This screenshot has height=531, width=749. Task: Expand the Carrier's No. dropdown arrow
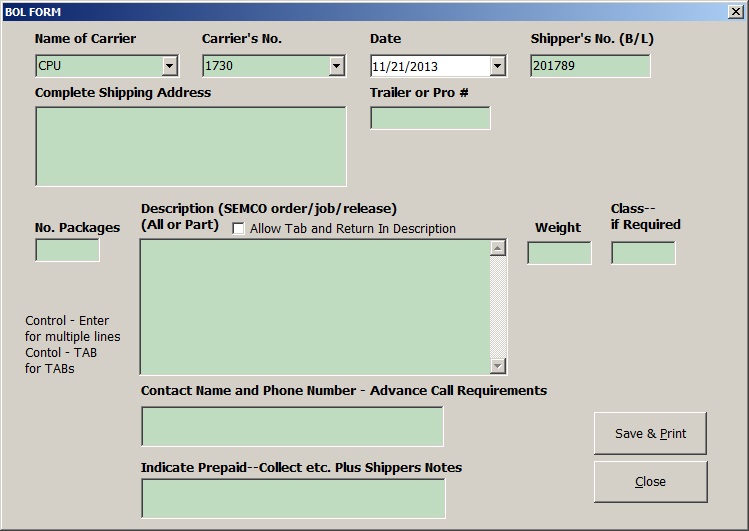[x=337, y=66]
